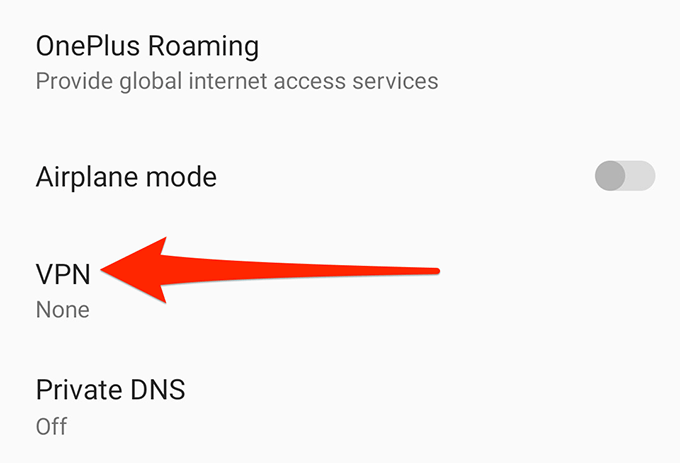Select the "None" status under VPN
This screenshot has height=463, width=680.
pyautogui.click(x=63, y=310)
